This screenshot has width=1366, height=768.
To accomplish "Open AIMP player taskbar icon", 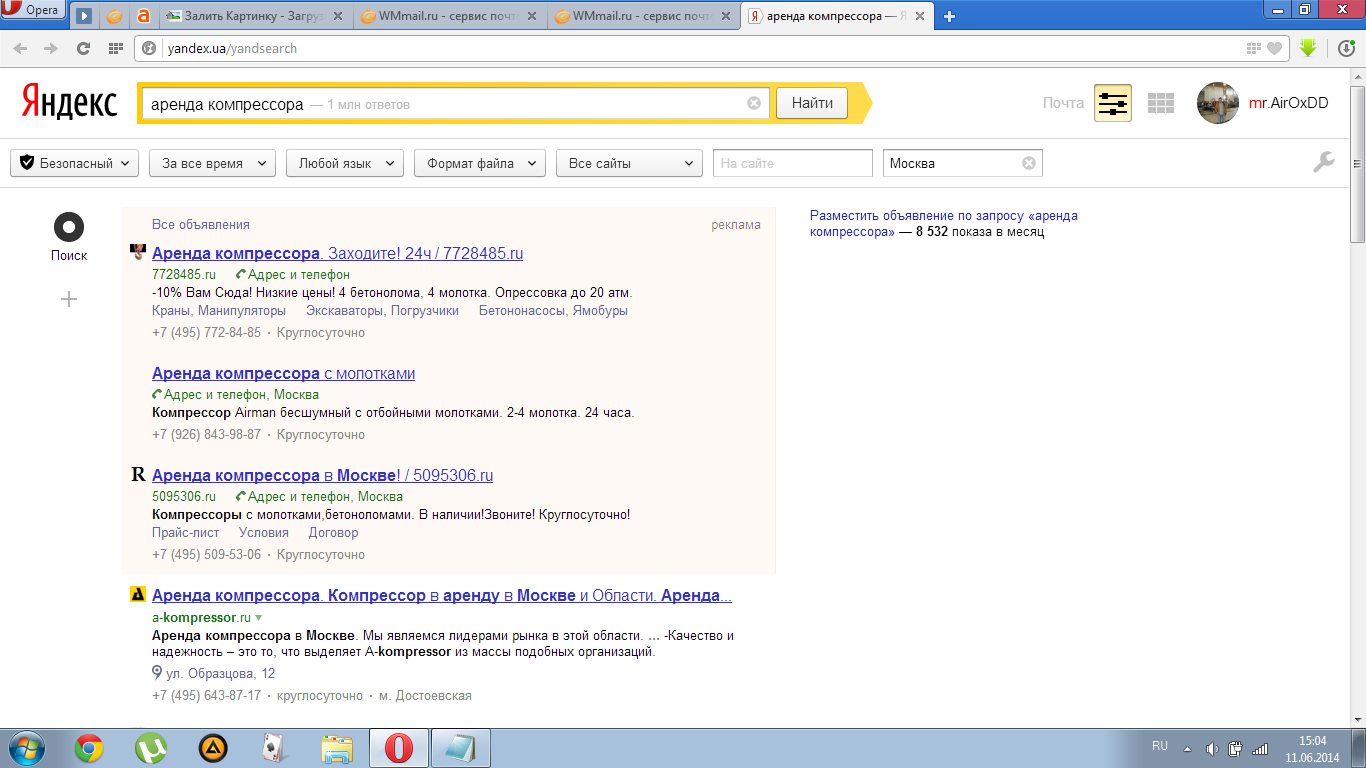I will coord(213,748).
